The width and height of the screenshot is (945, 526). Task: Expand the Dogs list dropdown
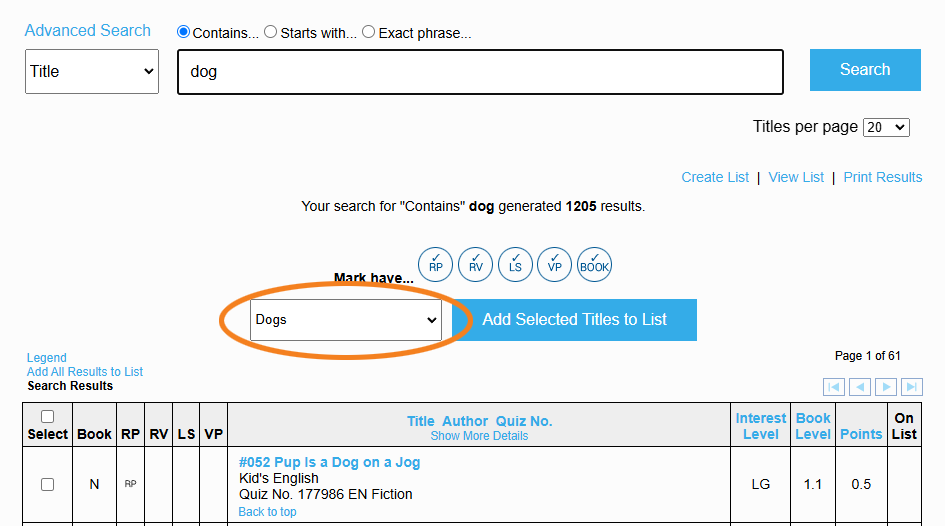click(346, 320)
